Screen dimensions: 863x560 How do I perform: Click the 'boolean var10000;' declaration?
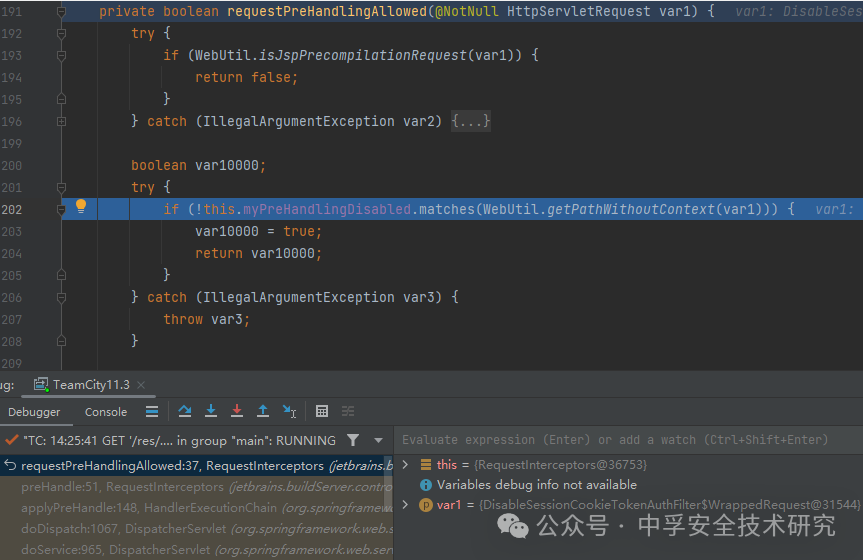pos(198,165)
